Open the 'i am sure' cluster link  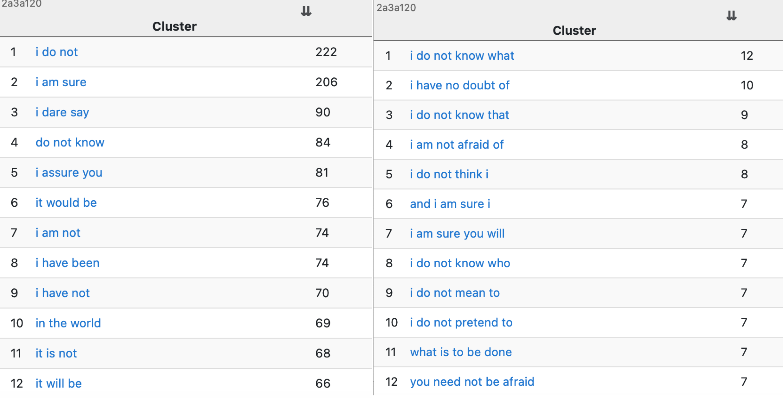[60, 82]
